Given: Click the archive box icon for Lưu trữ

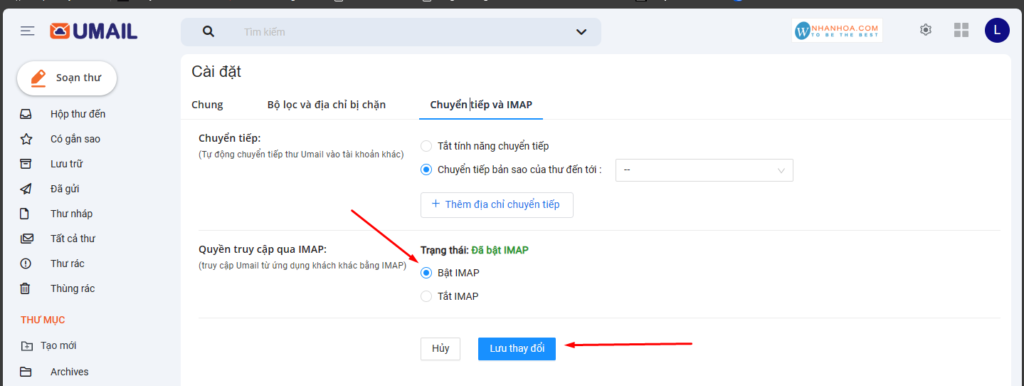Looking at the screenshot, I should (26, 164).
